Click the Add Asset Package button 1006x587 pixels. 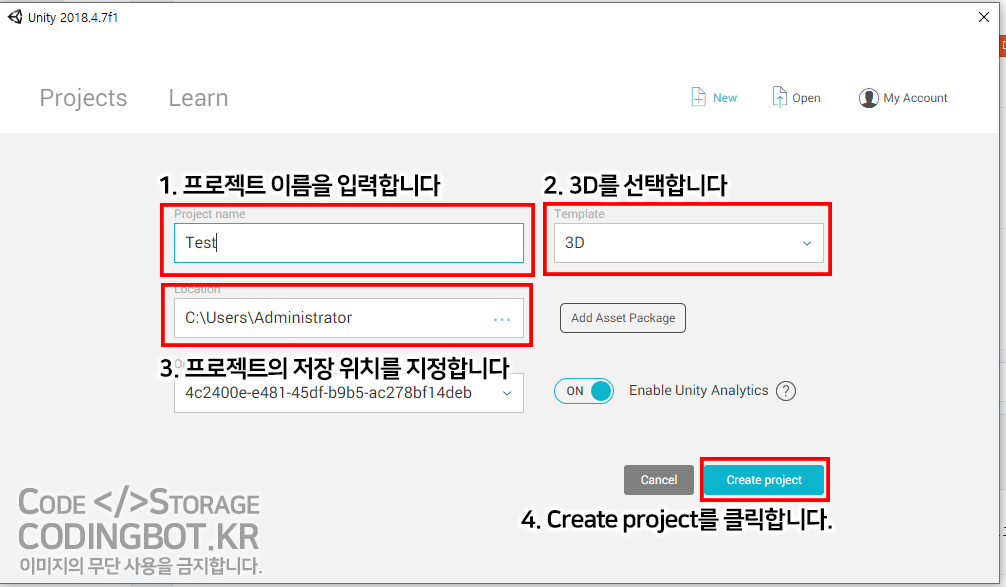click(623, 318)
